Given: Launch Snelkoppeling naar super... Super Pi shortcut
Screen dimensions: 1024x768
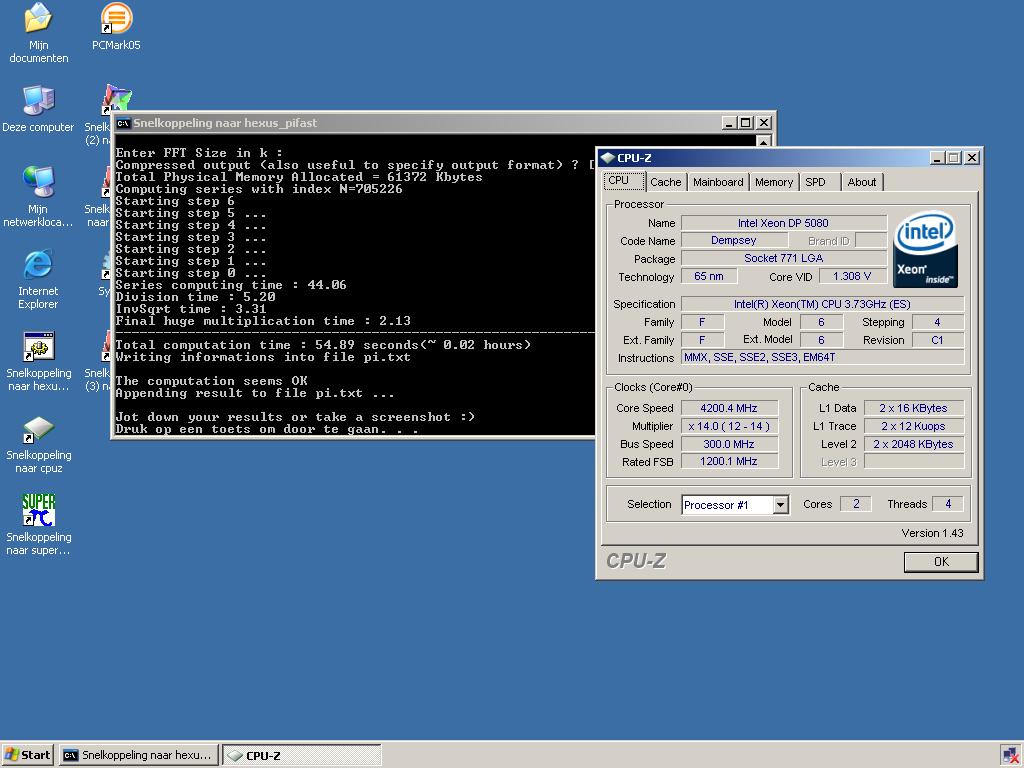Looking at the screenshot, I should point(39,524).
